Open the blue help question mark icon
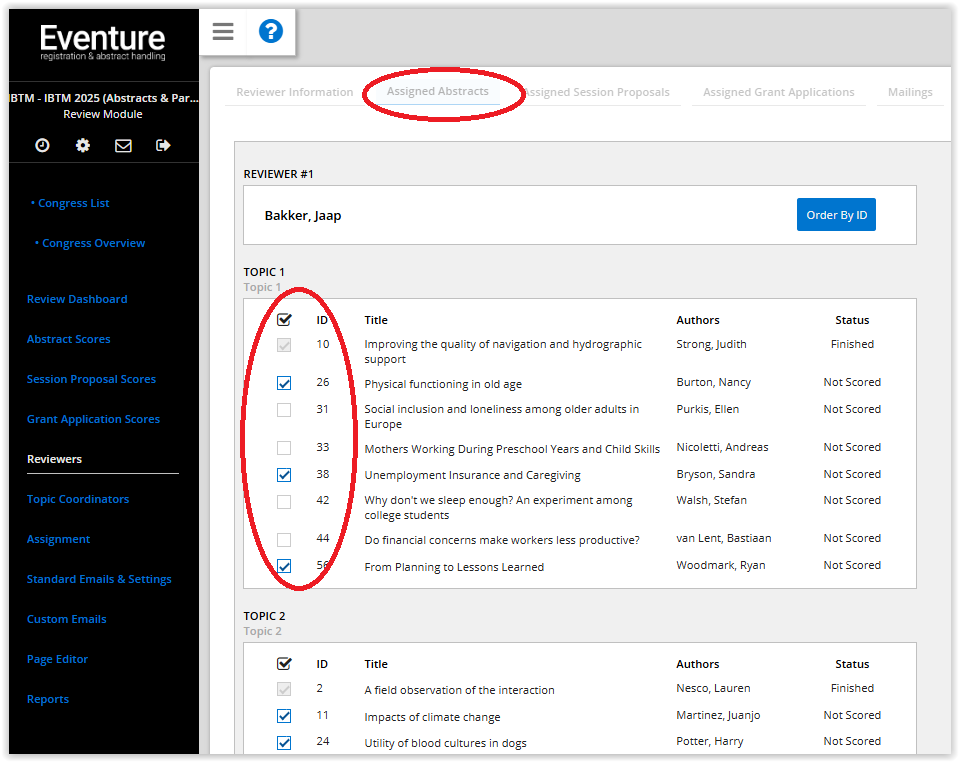 pyautogui.click(x=270, y=31)
